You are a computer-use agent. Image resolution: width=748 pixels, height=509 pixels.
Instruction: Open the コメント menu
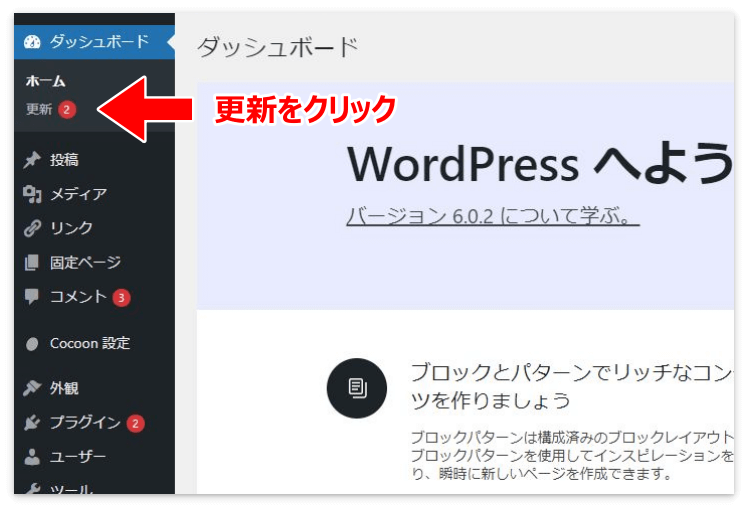(94, 297)
